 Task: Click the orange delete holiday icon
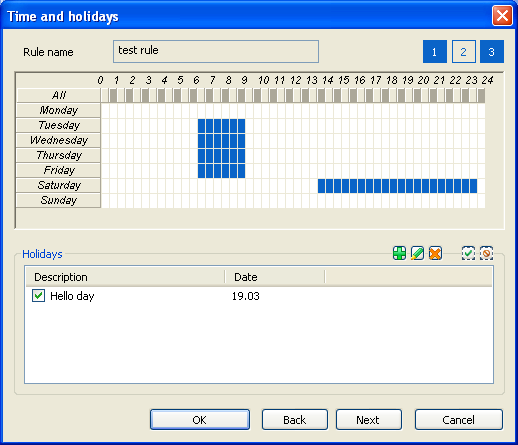coord(435,253)
